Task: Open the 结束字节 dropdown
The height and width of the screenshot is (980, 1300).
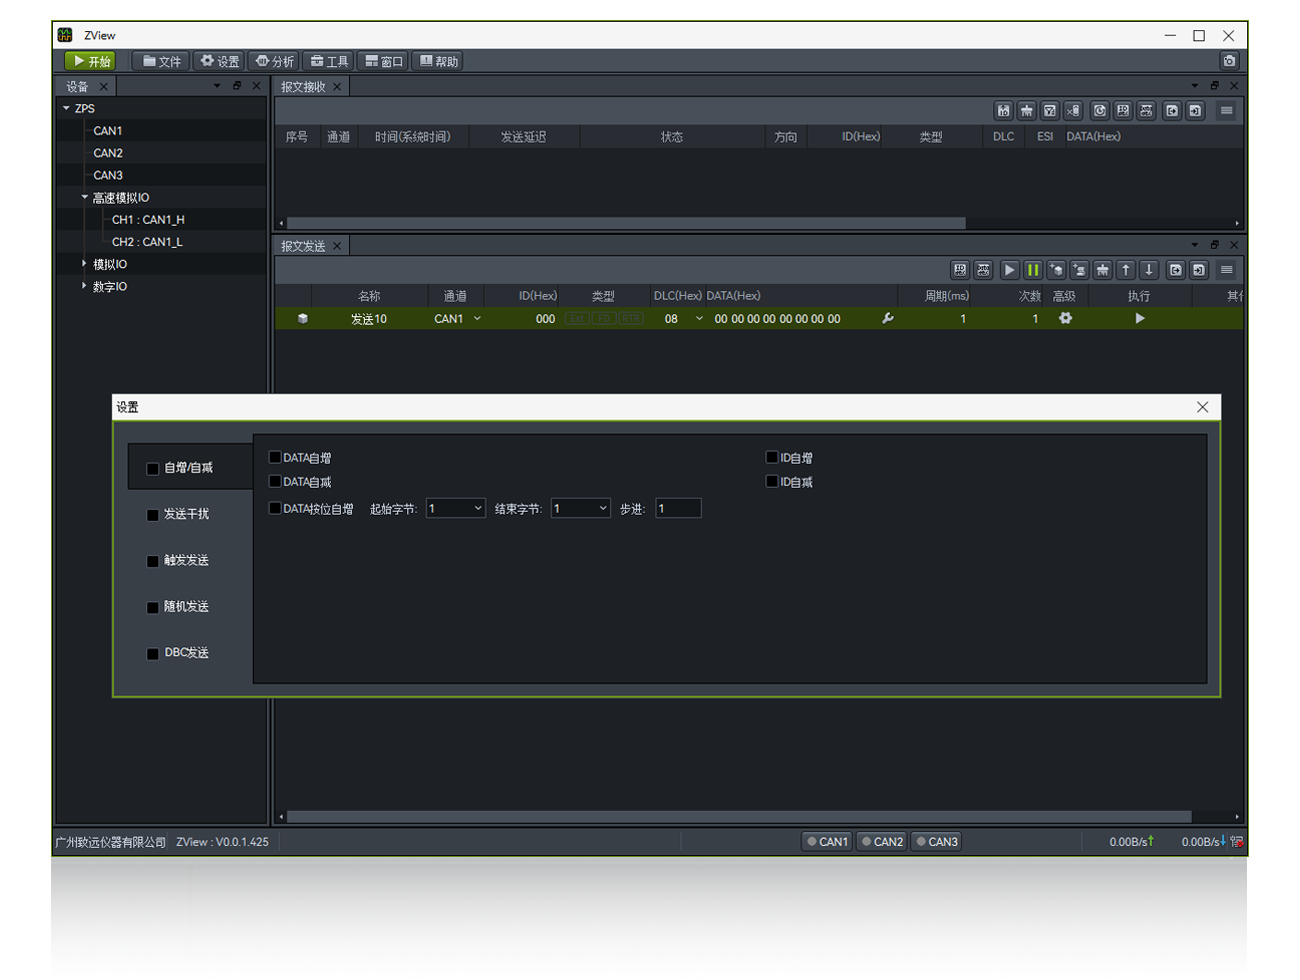Action: (x=580, y=509)
